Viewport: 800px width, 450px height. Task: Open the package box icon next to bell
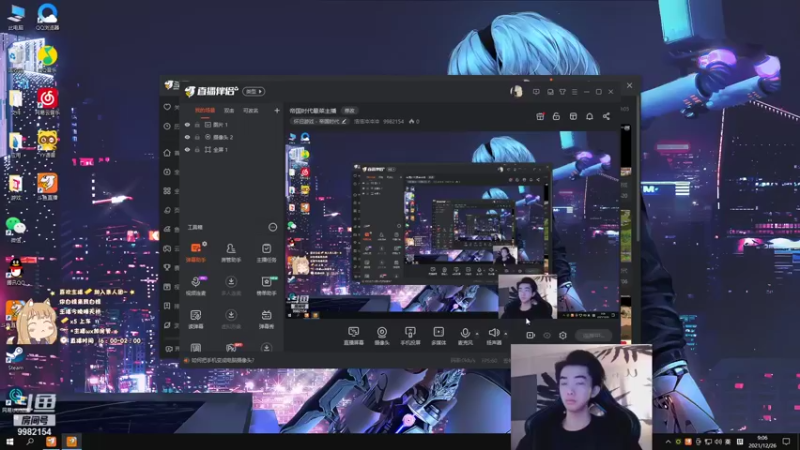coord(573,116)
